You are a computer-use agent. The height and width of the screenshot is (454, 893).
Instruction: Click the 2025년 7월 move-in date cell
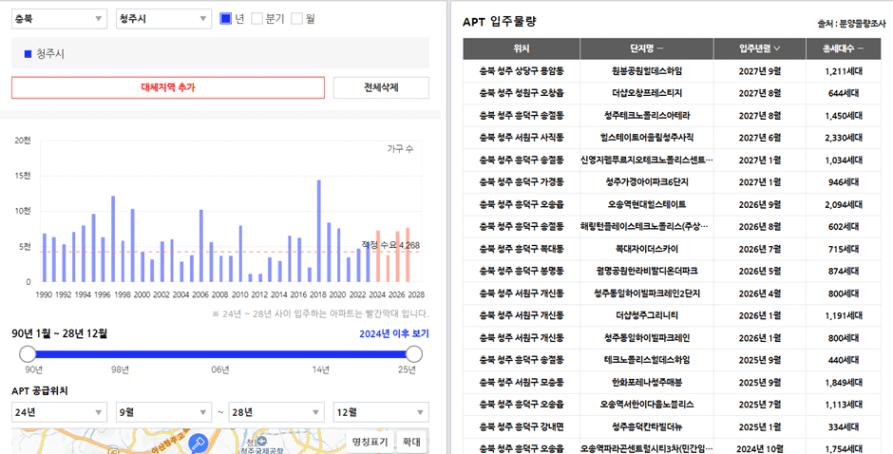point(760,404)
